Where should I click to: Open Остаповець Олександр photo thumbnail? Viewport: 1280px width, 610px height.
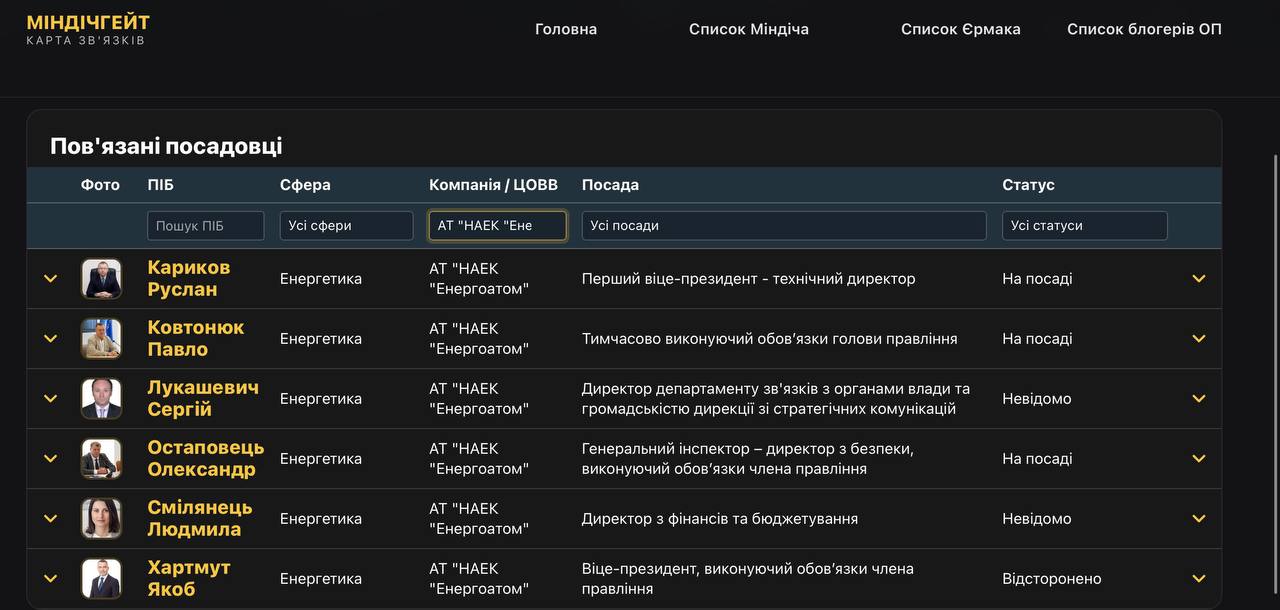tap(101, 459)
